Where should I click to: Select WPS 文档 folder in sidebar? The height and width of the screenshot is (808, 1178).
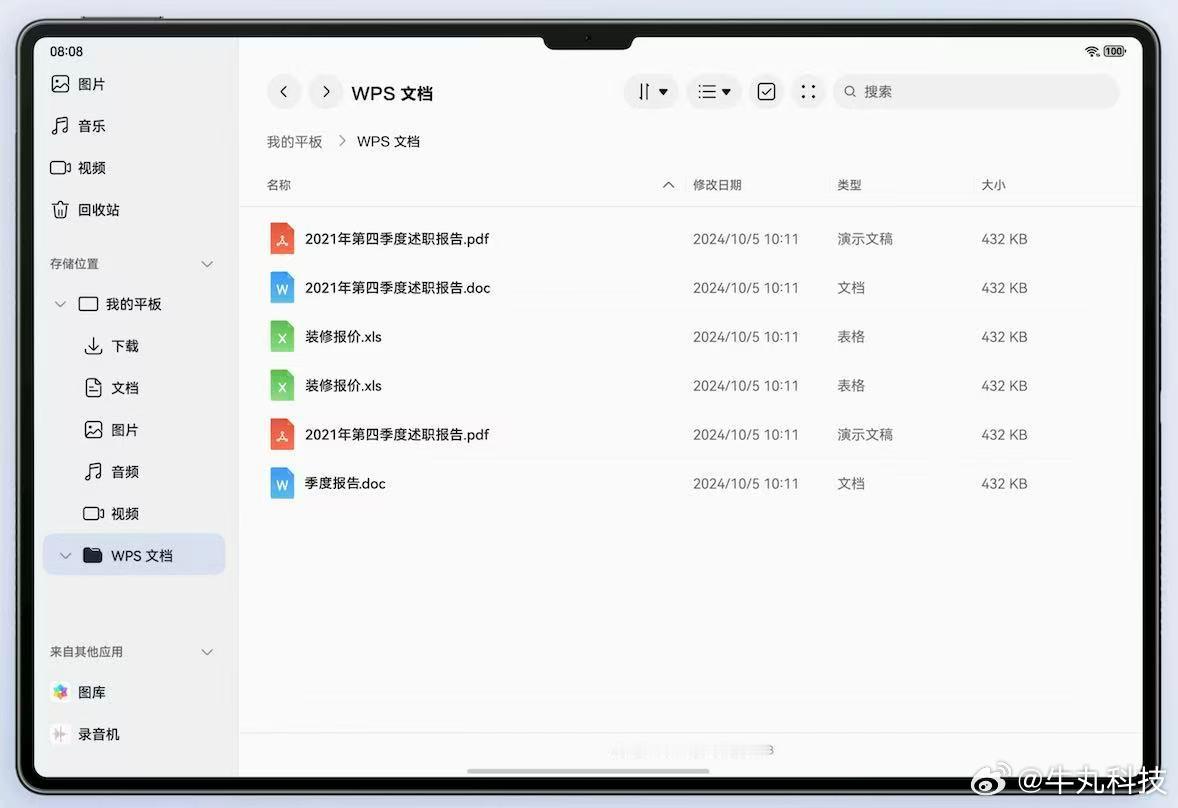[x=134, y=555]
